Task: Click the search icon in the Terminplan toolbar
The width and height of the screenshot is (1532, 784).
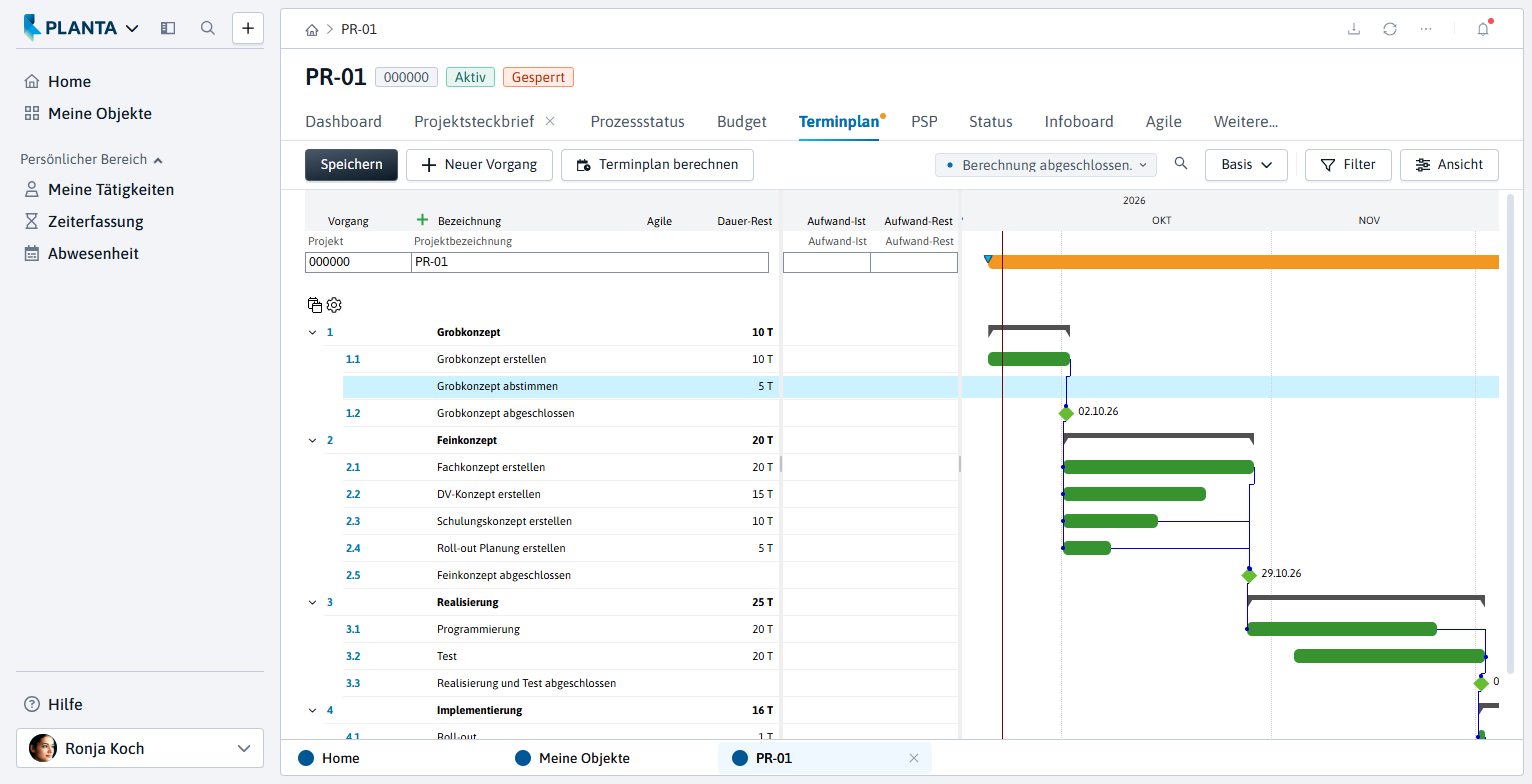Action: click(x=1181, y=164)
